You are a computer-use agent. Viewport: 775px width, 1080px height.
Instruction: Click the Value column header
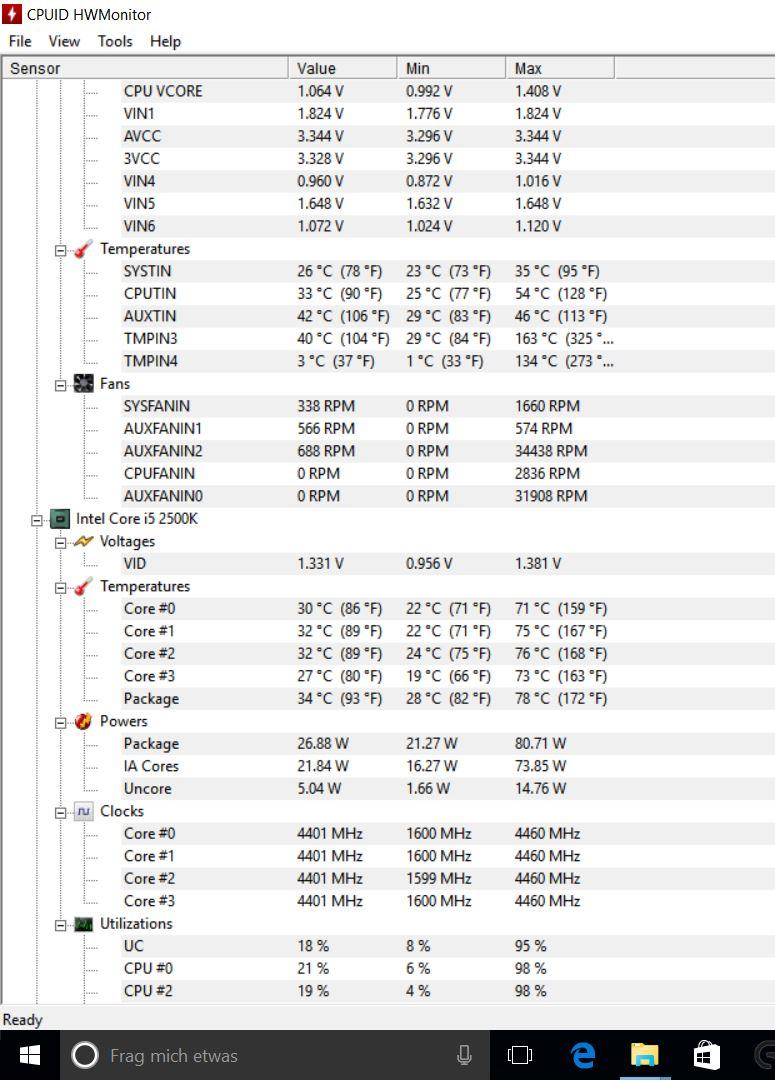(343, 68)
